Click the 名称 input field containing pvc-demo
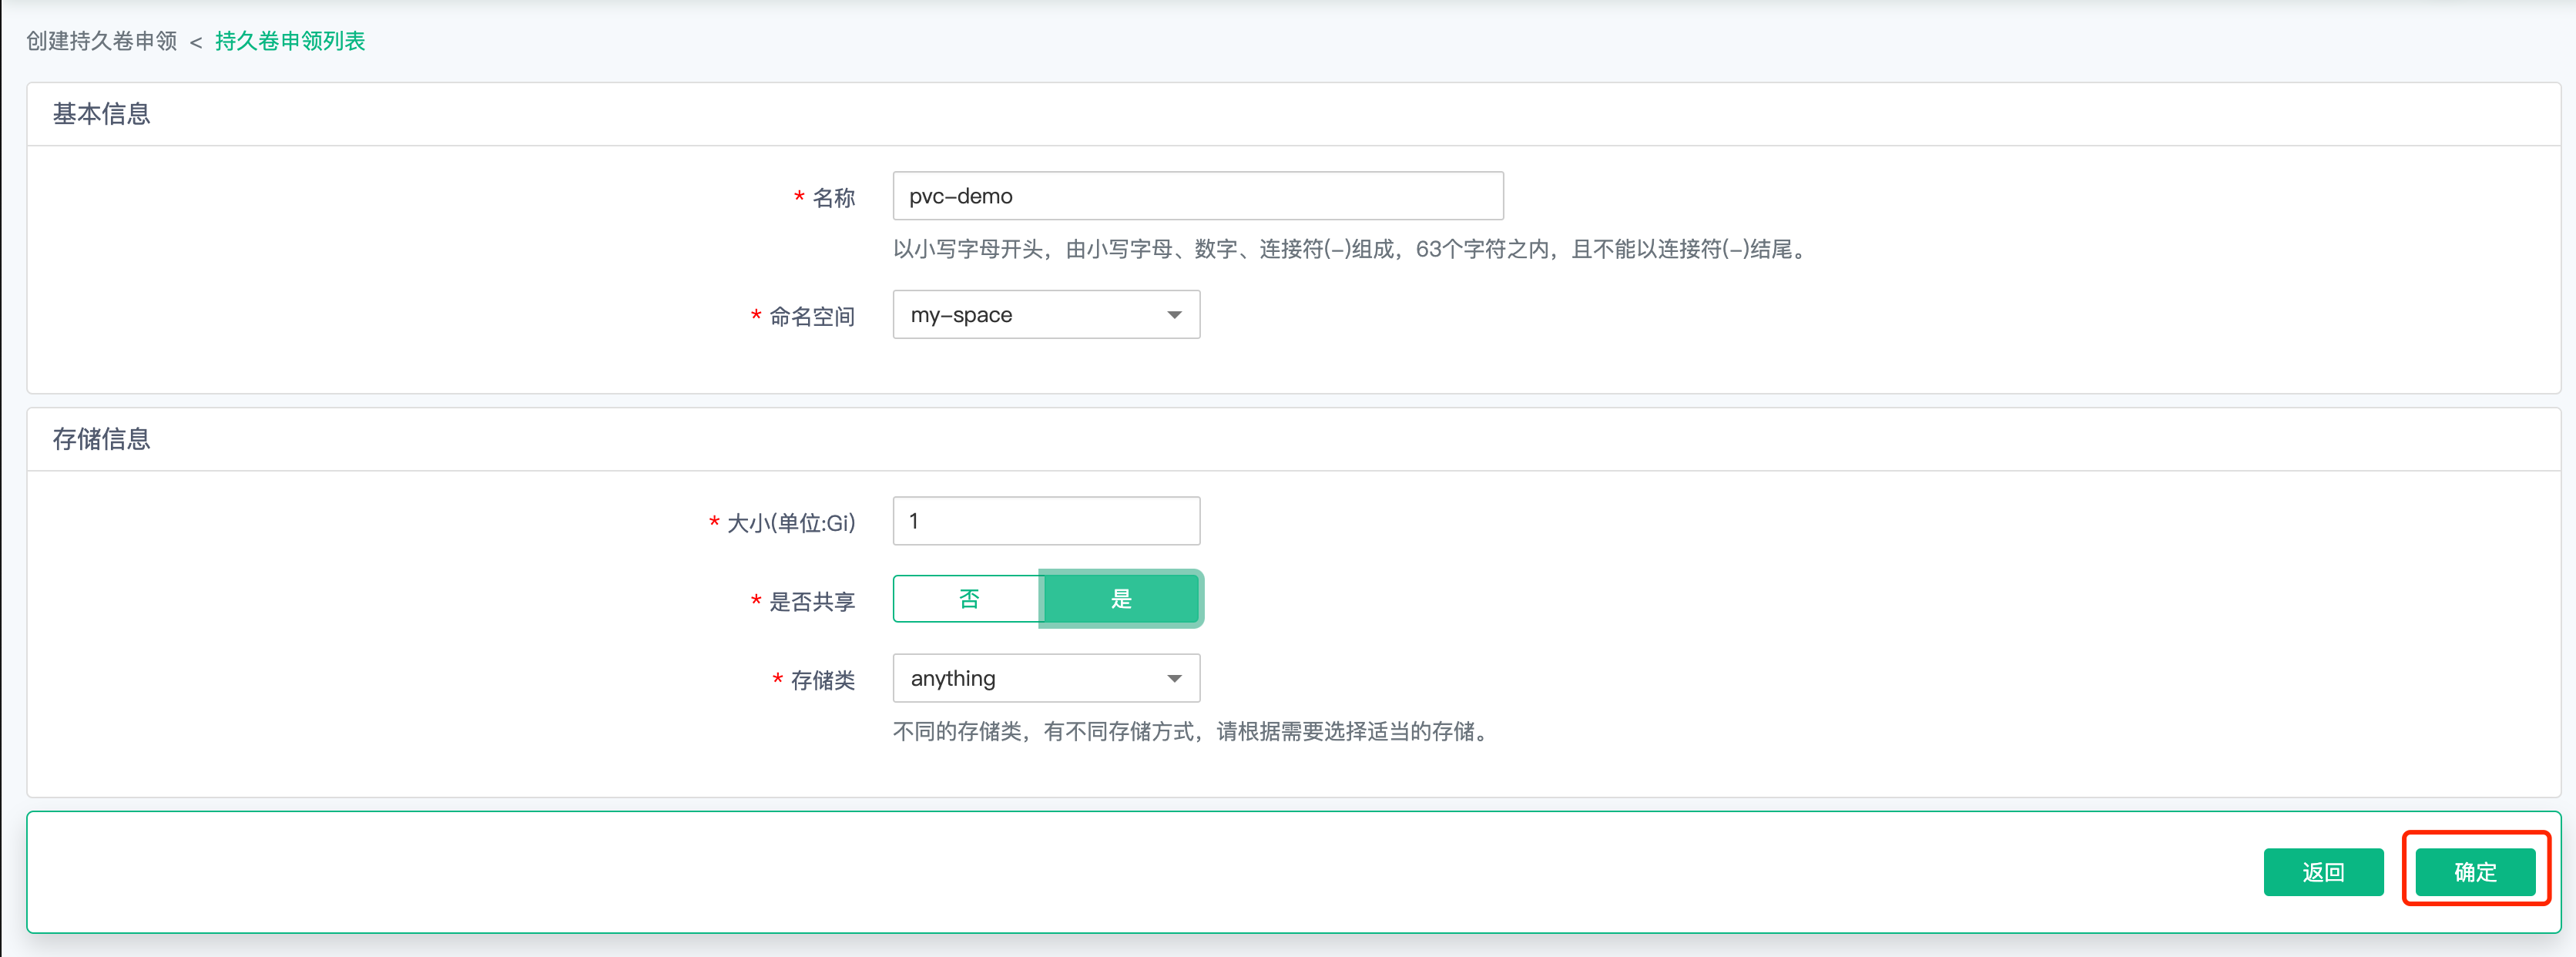Screen dimensions: 2576x957 [x=1198, y=196]
